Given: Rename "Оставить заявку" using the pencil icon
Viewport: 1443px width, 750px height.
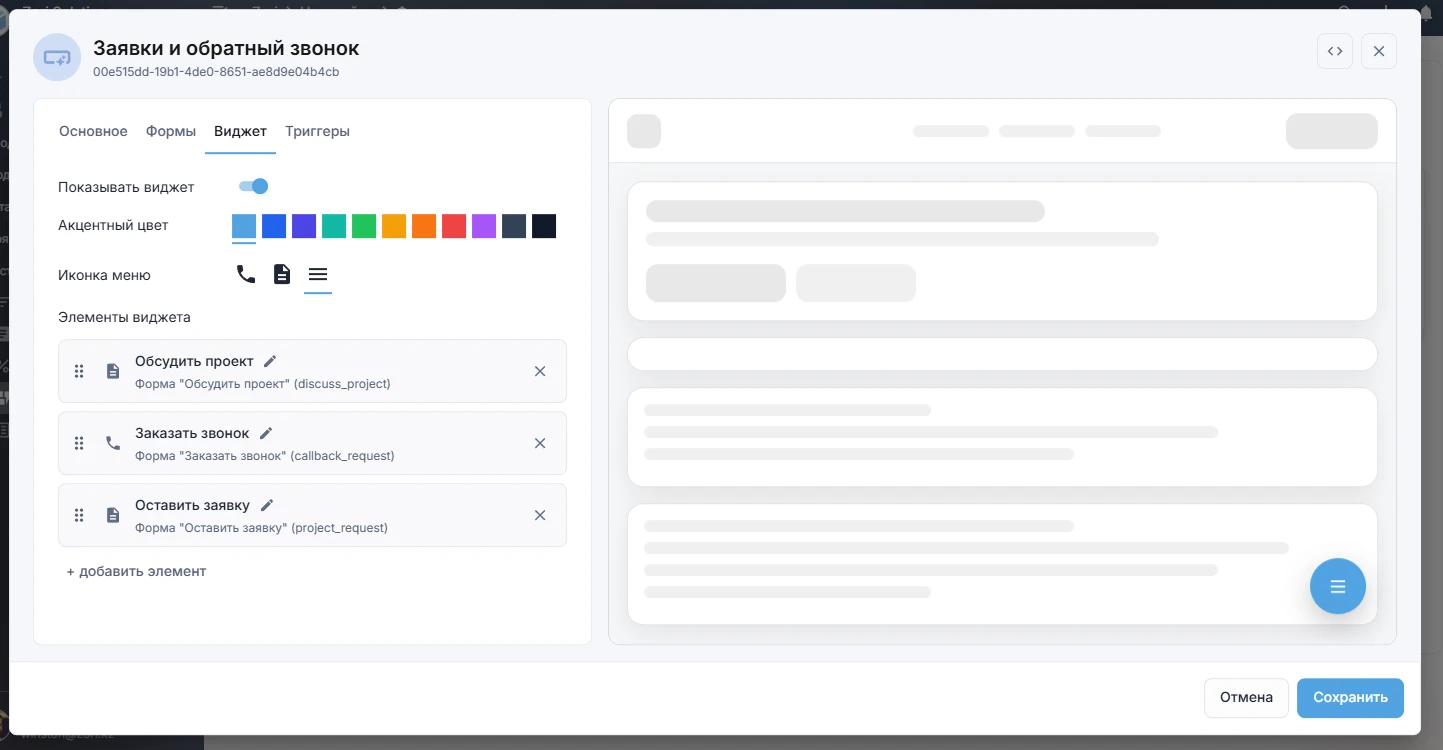Looking at the screenshot, I should coord(267,505).
